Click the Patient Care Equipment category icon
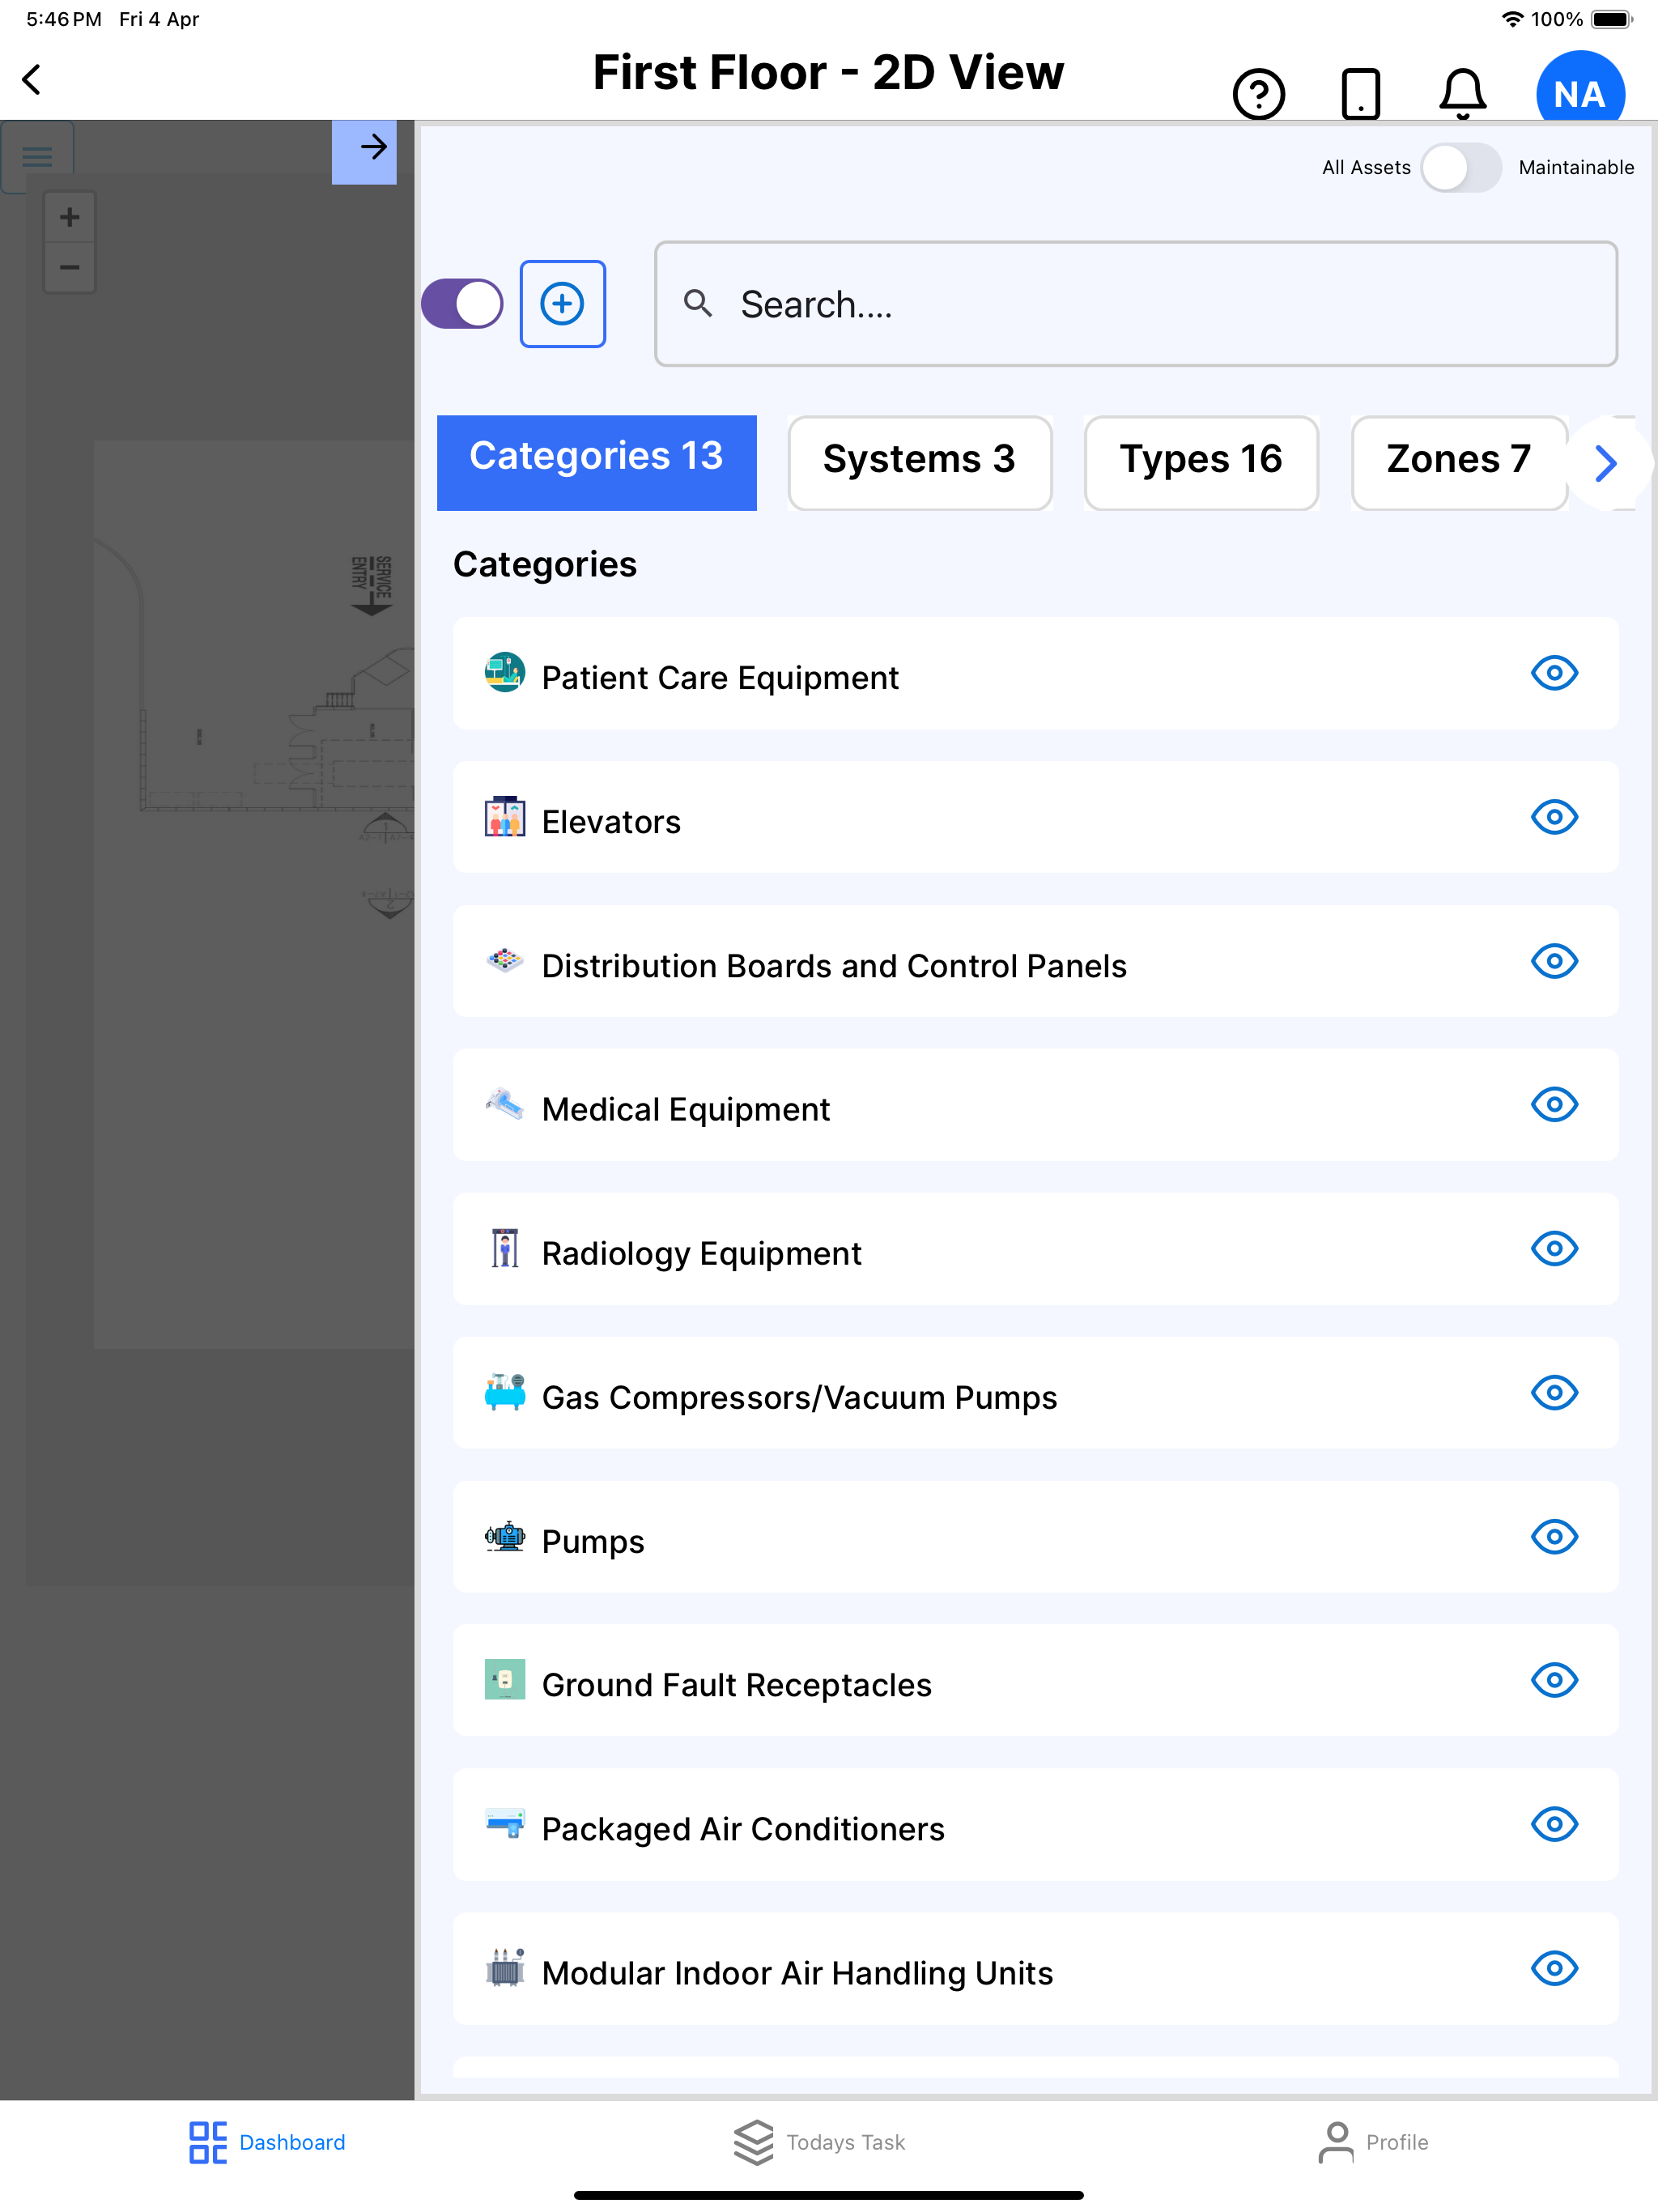 [x=504, y=673]
